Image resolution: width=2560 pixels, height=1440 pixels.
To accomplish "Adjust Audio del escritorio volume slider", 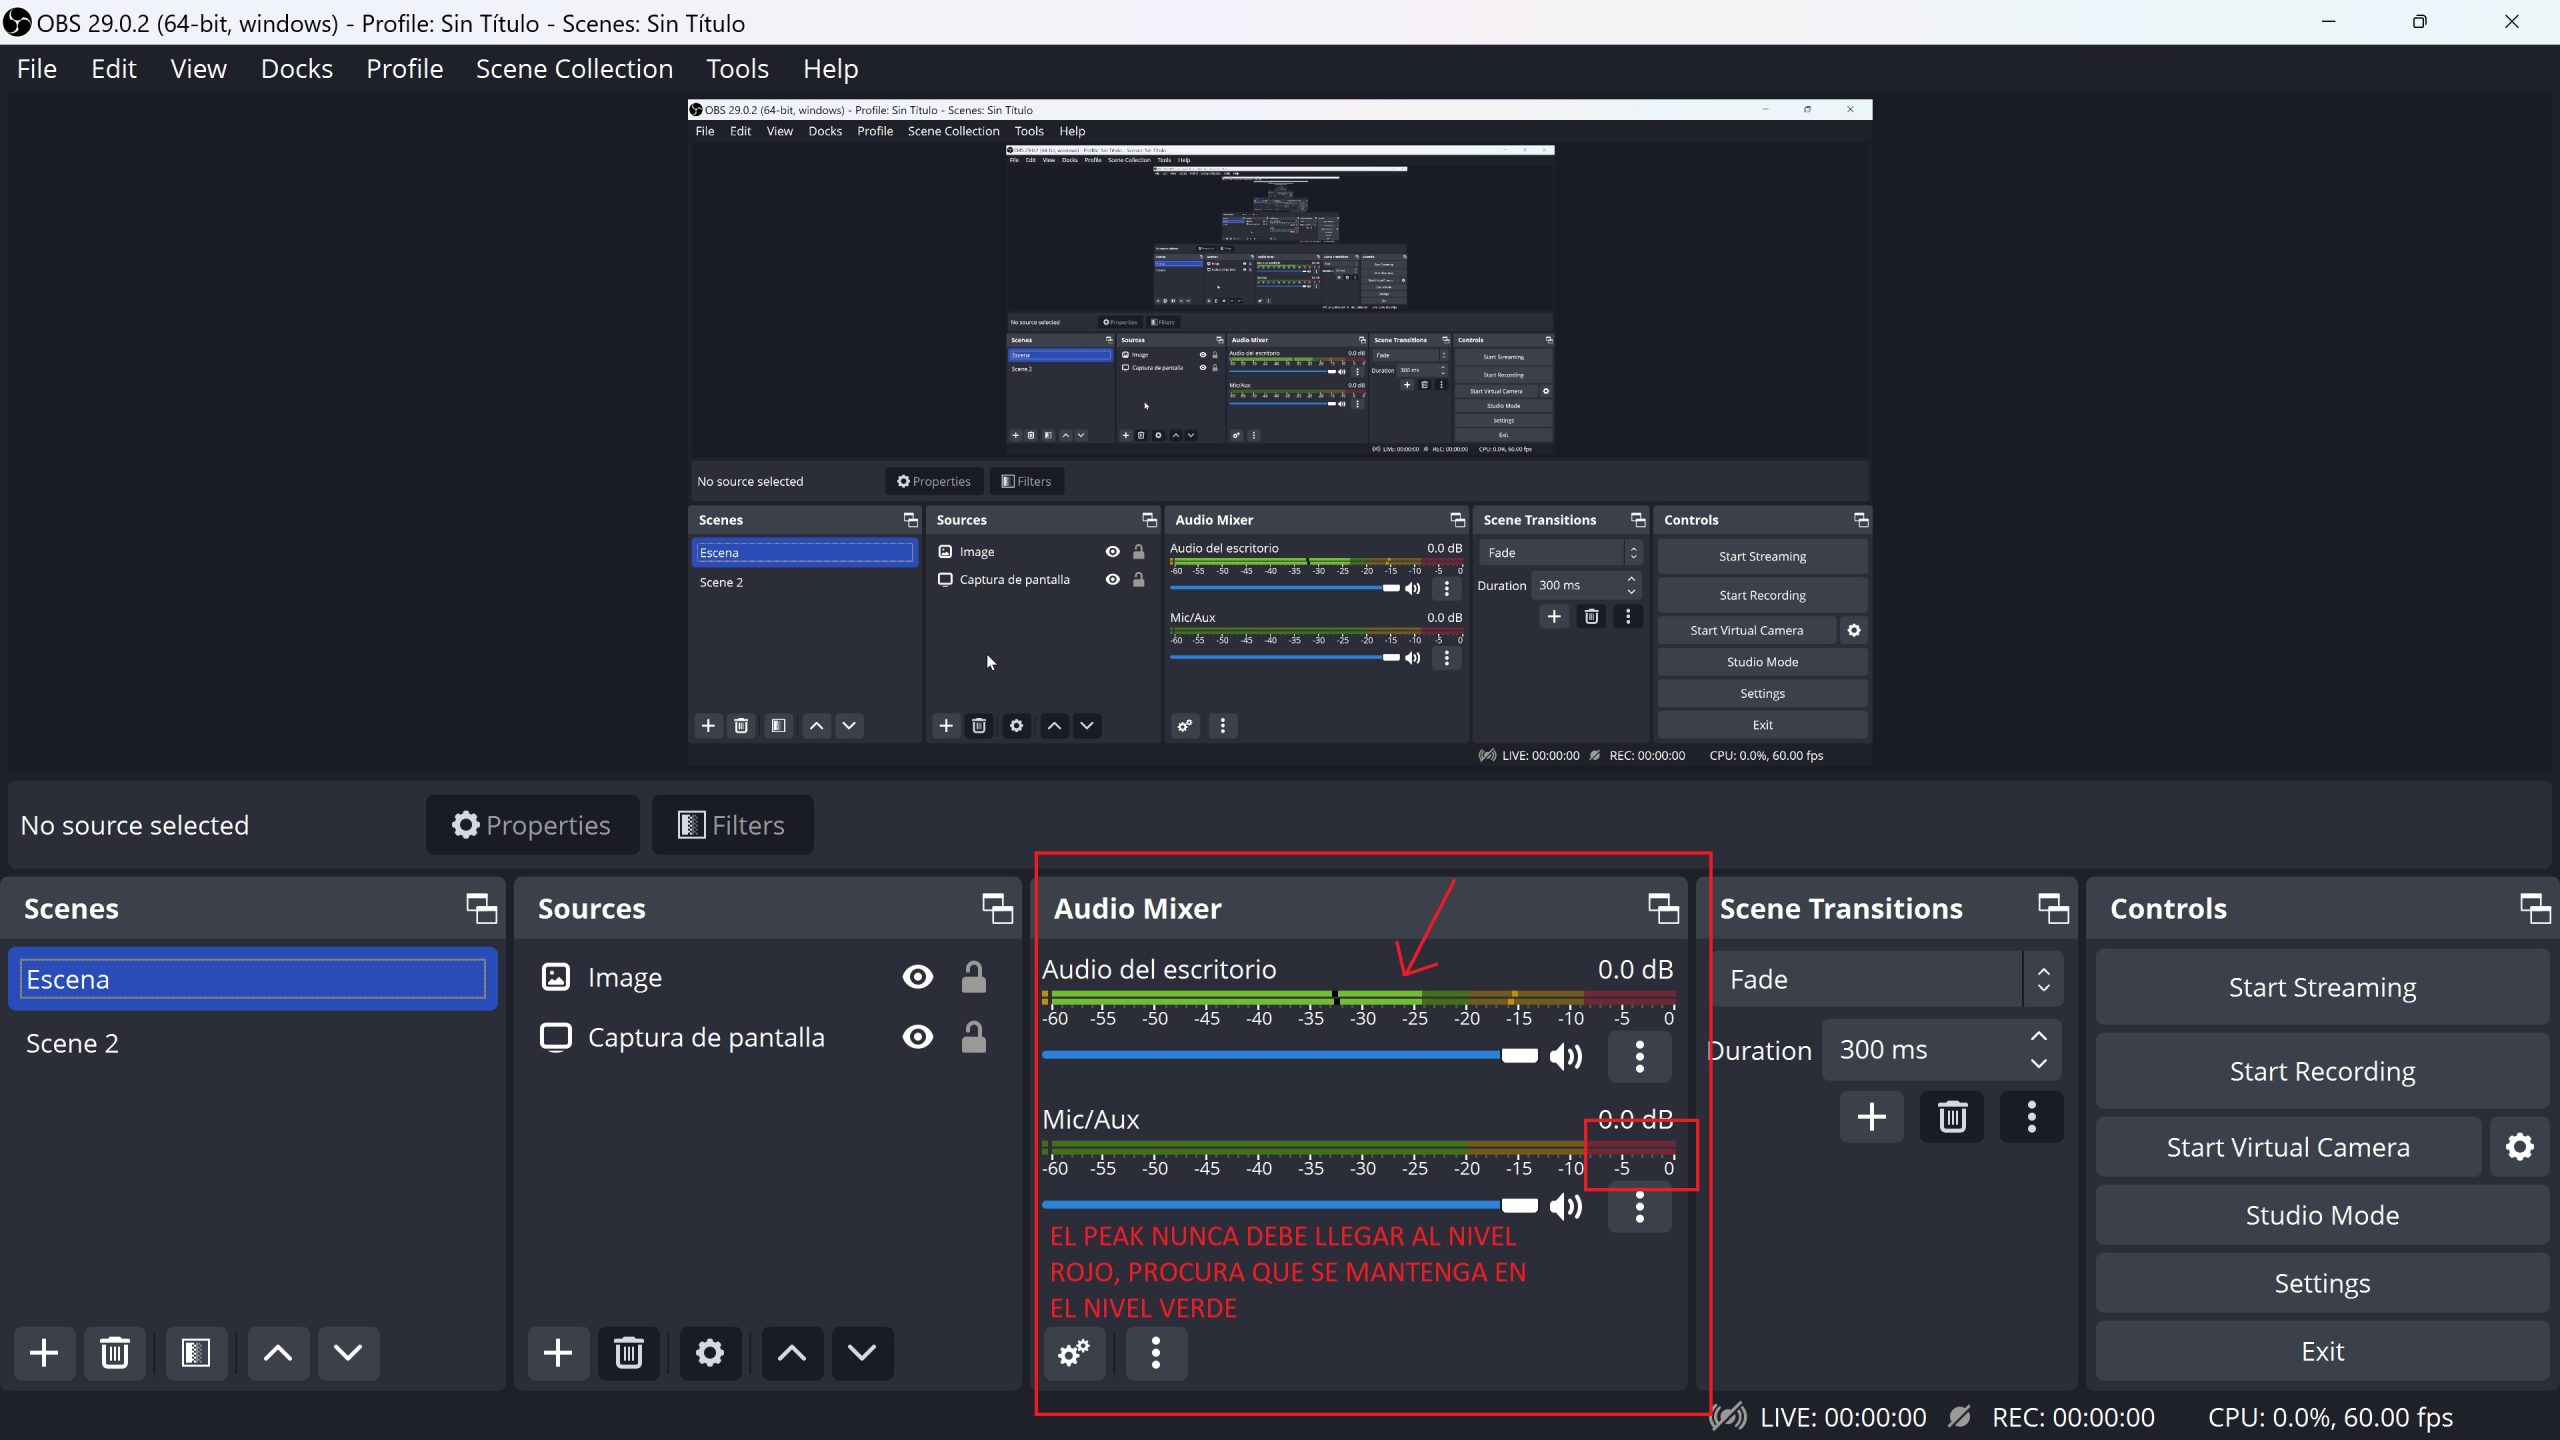I will click(x=1290, y=1055).
